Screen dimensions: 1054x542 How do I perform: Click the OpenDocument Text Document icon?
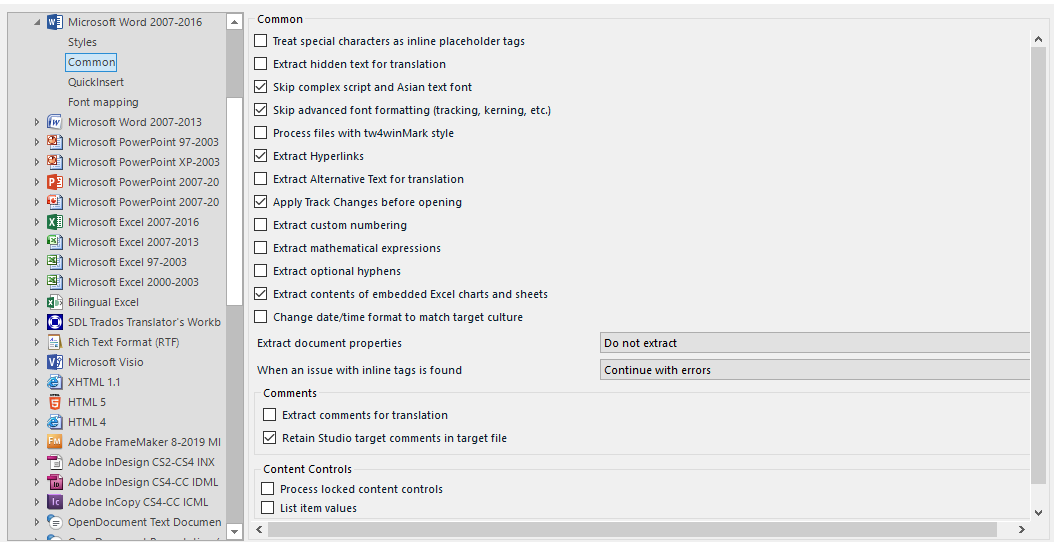55,522
